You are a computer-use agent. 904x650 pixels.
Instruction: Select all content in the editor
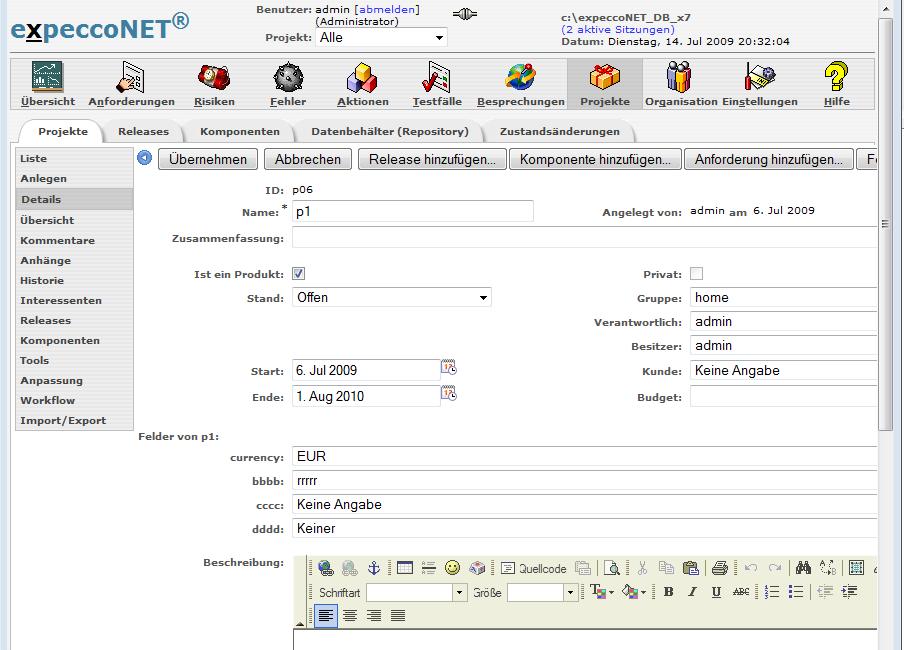[856, 568]
